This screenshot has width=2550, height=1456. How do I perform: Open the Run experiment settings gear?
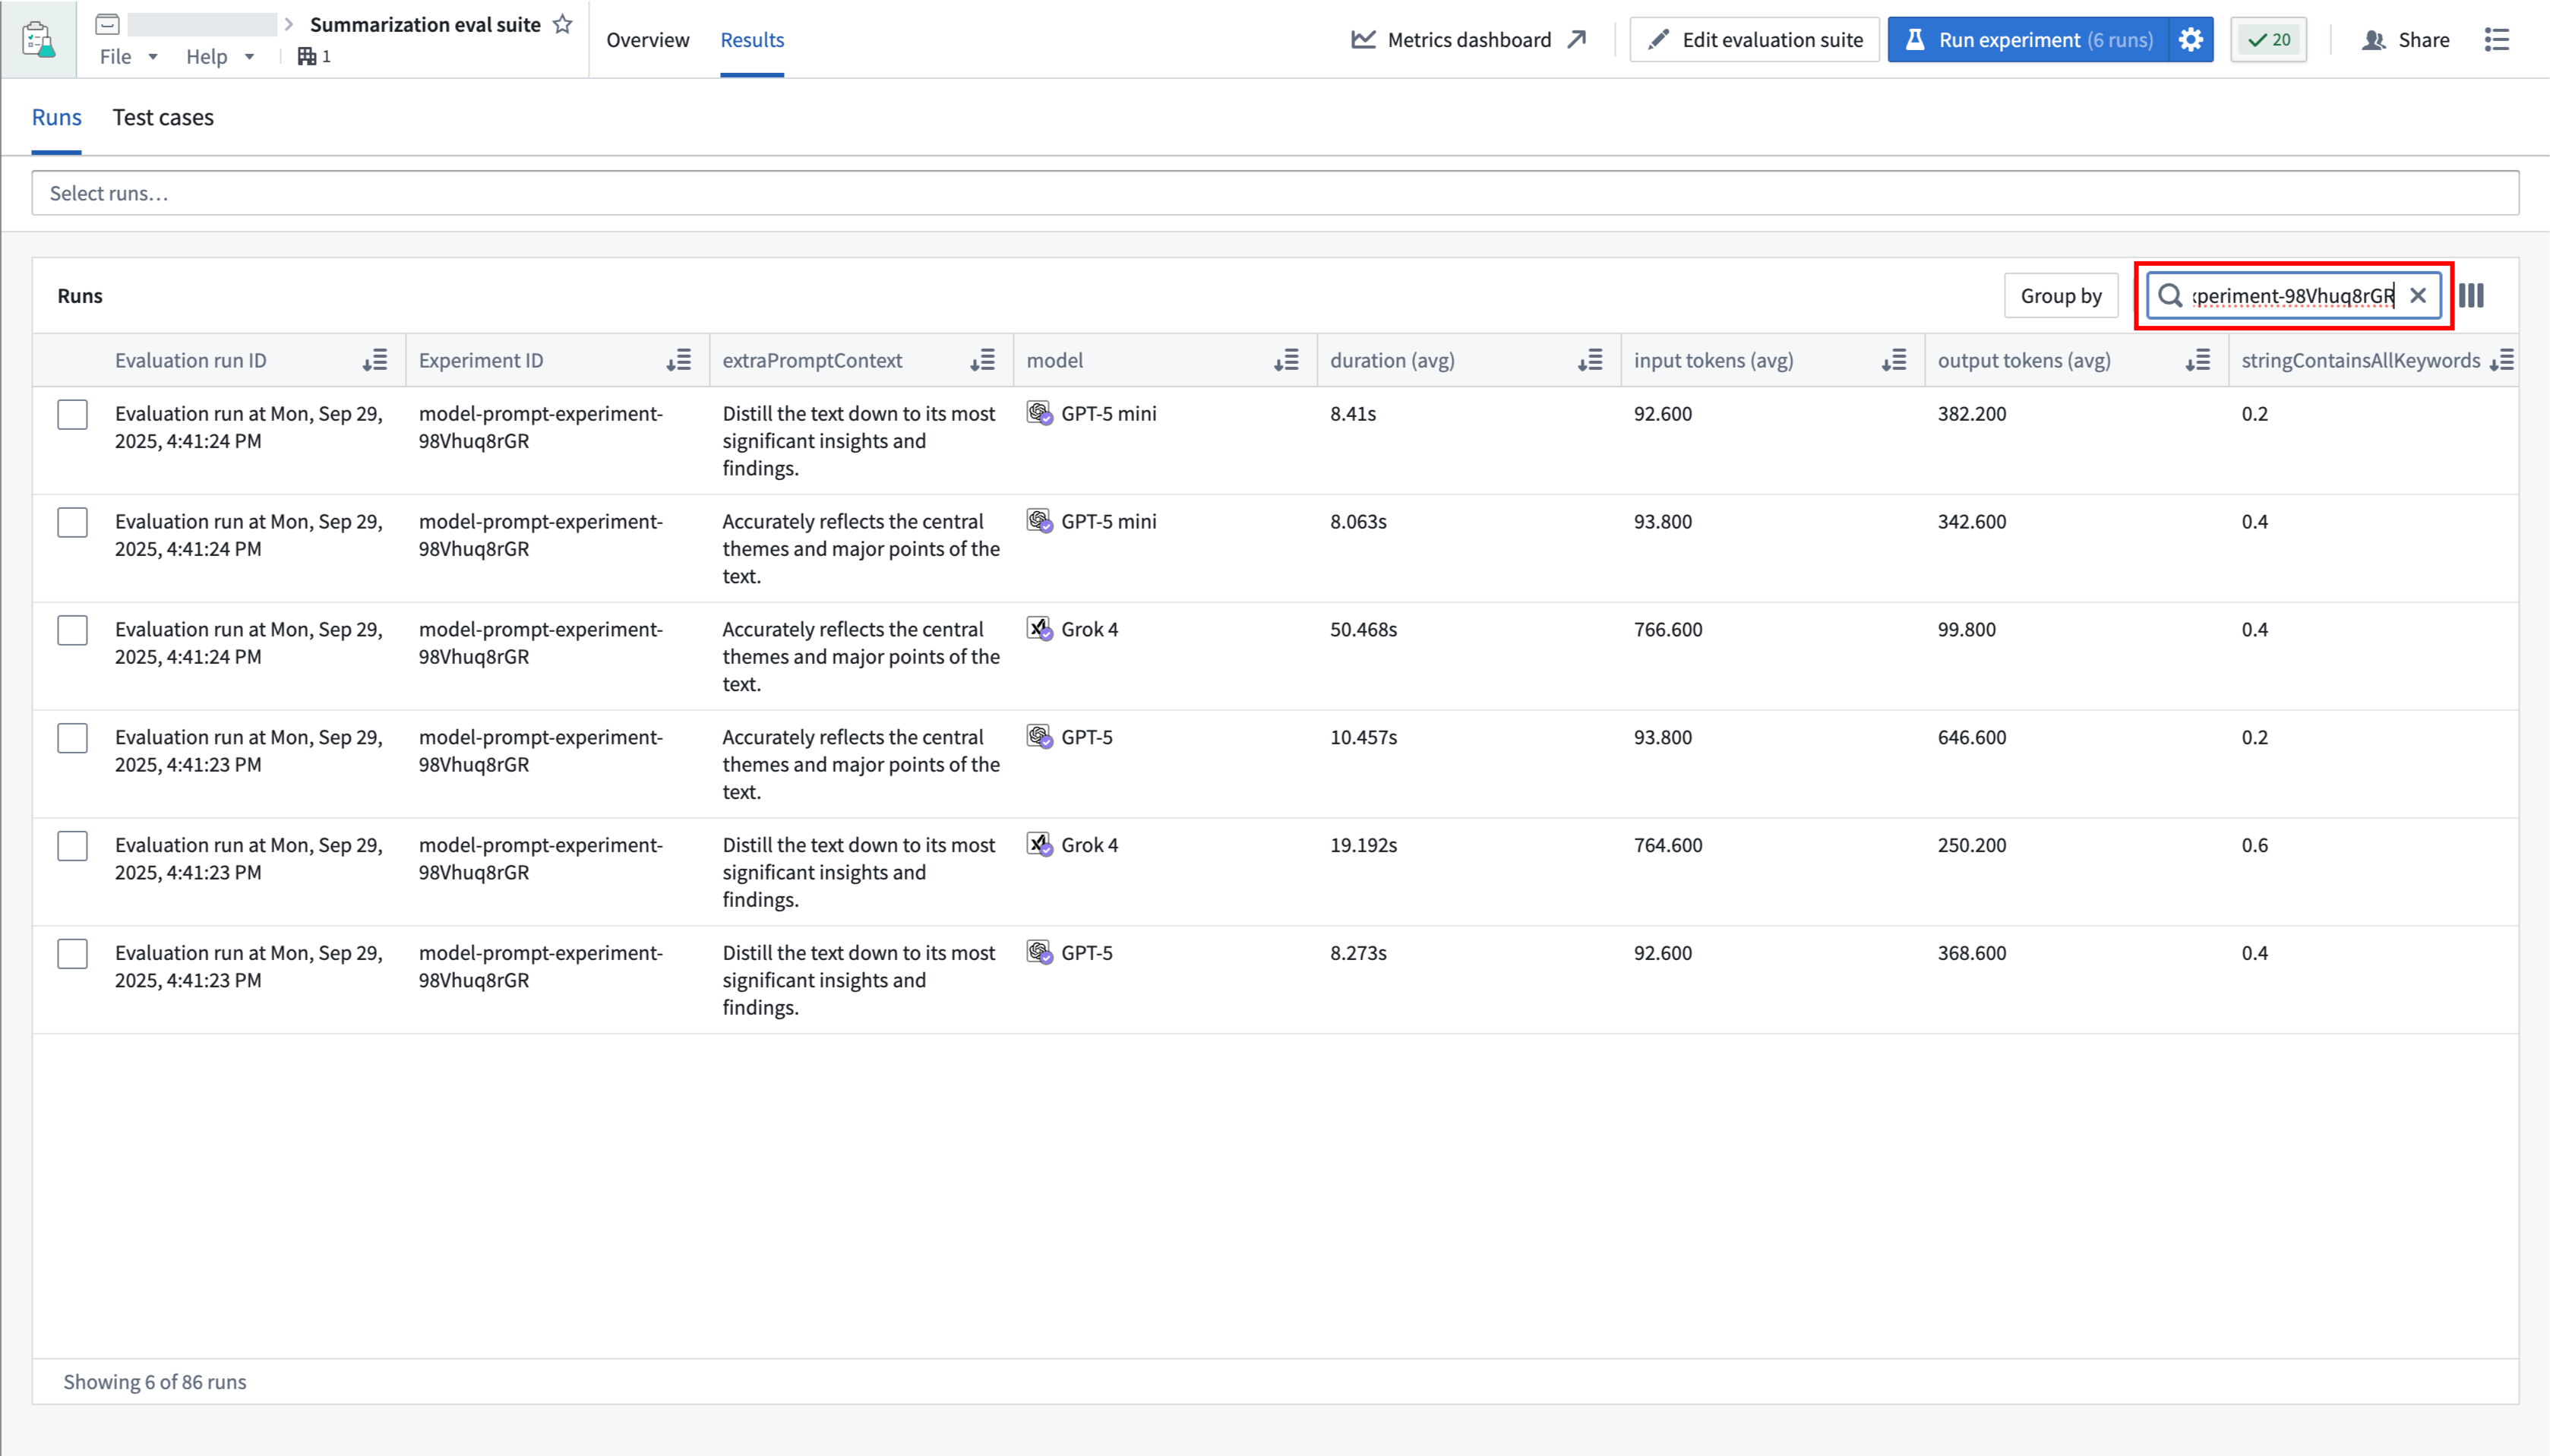[x=2190, y=40]
